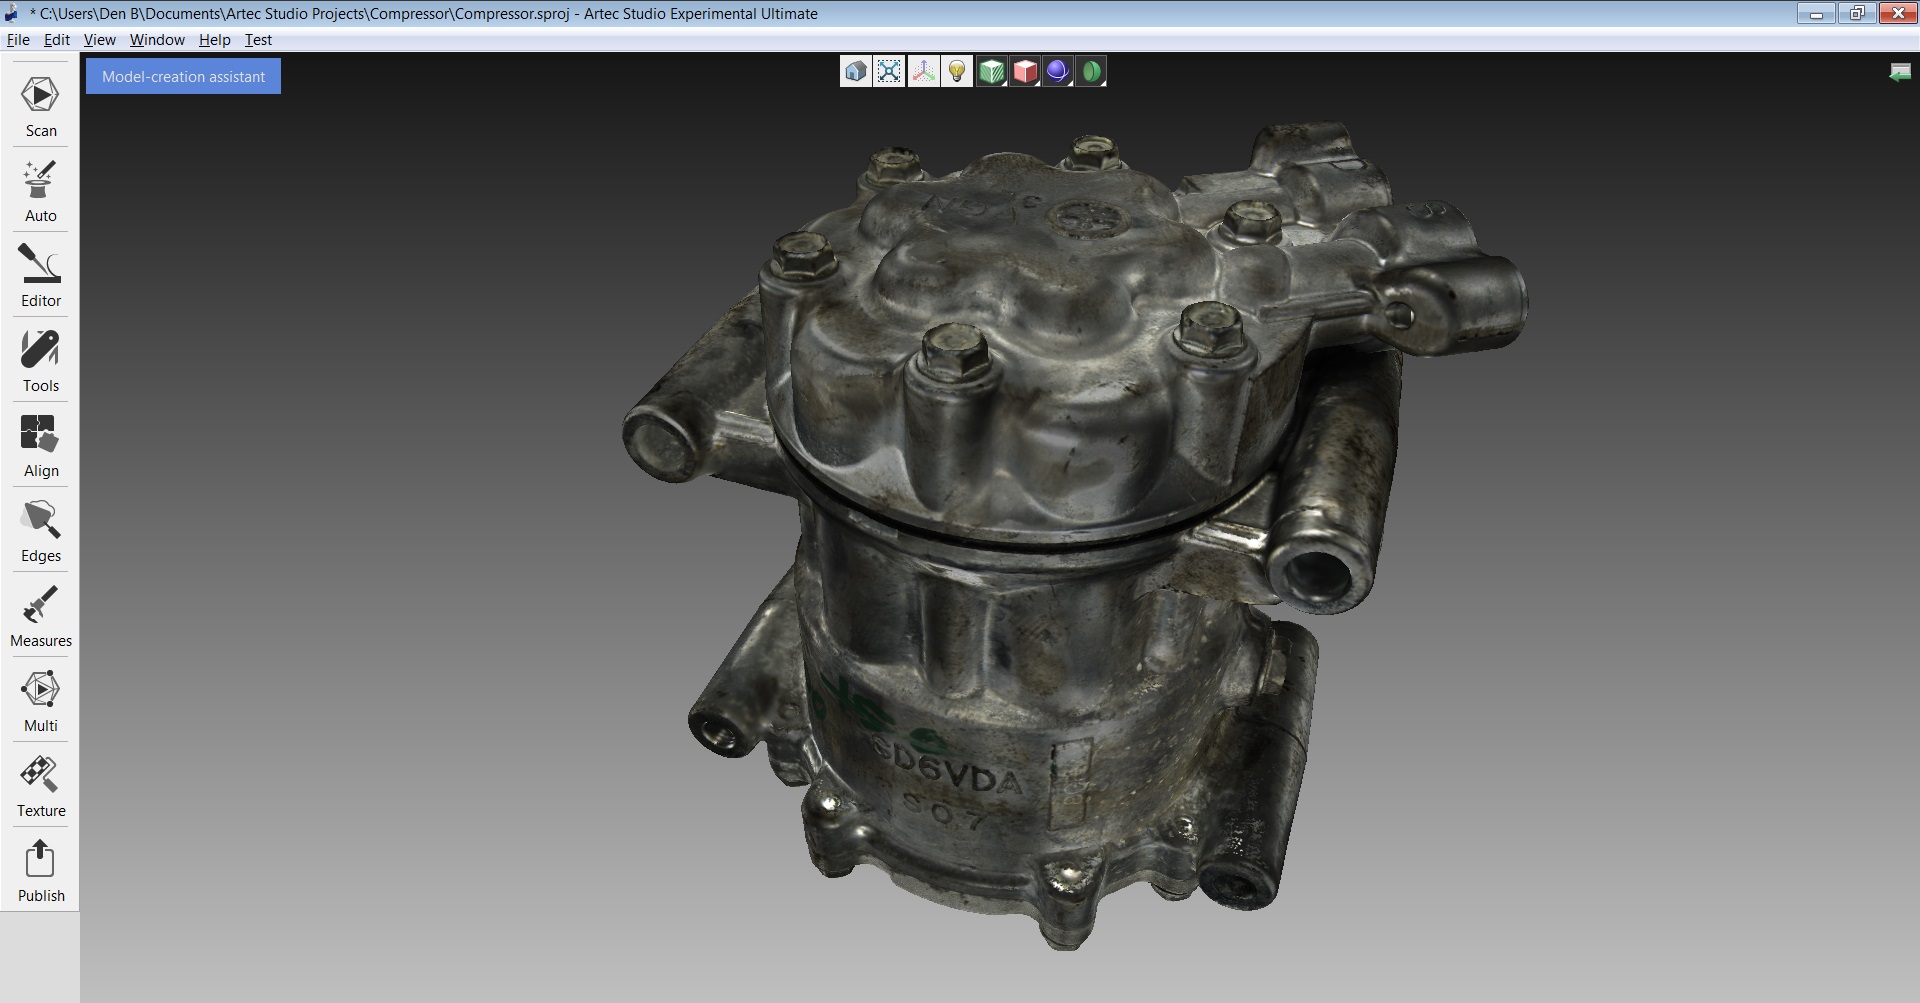Expand the green striped cube dropdown

click(x=991, y=71)
